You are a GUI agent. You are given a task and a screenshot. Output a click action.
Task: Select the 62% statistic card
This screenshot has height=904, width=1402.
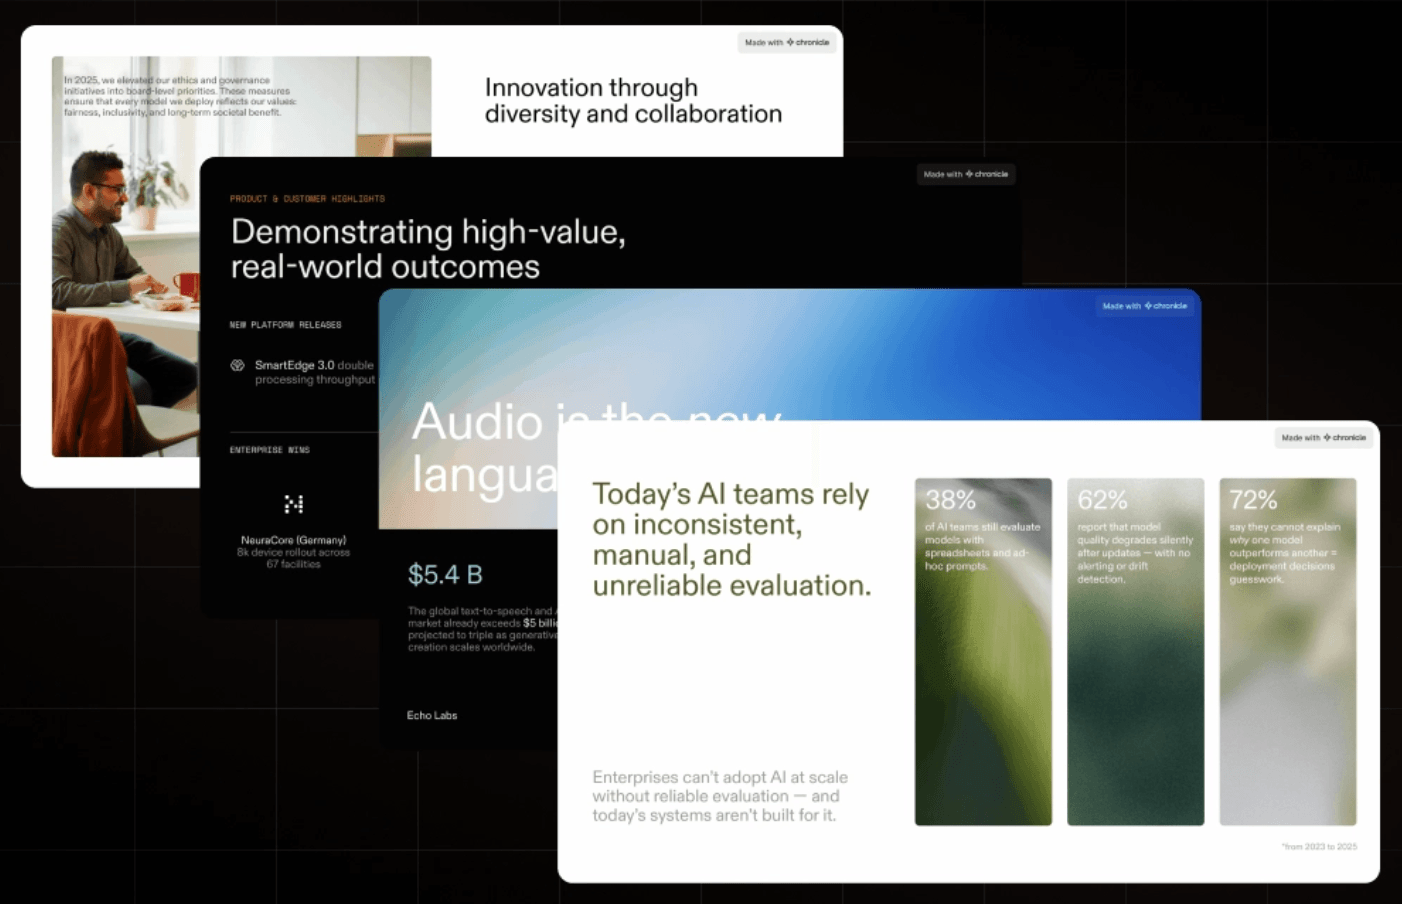coord(1135,651)
